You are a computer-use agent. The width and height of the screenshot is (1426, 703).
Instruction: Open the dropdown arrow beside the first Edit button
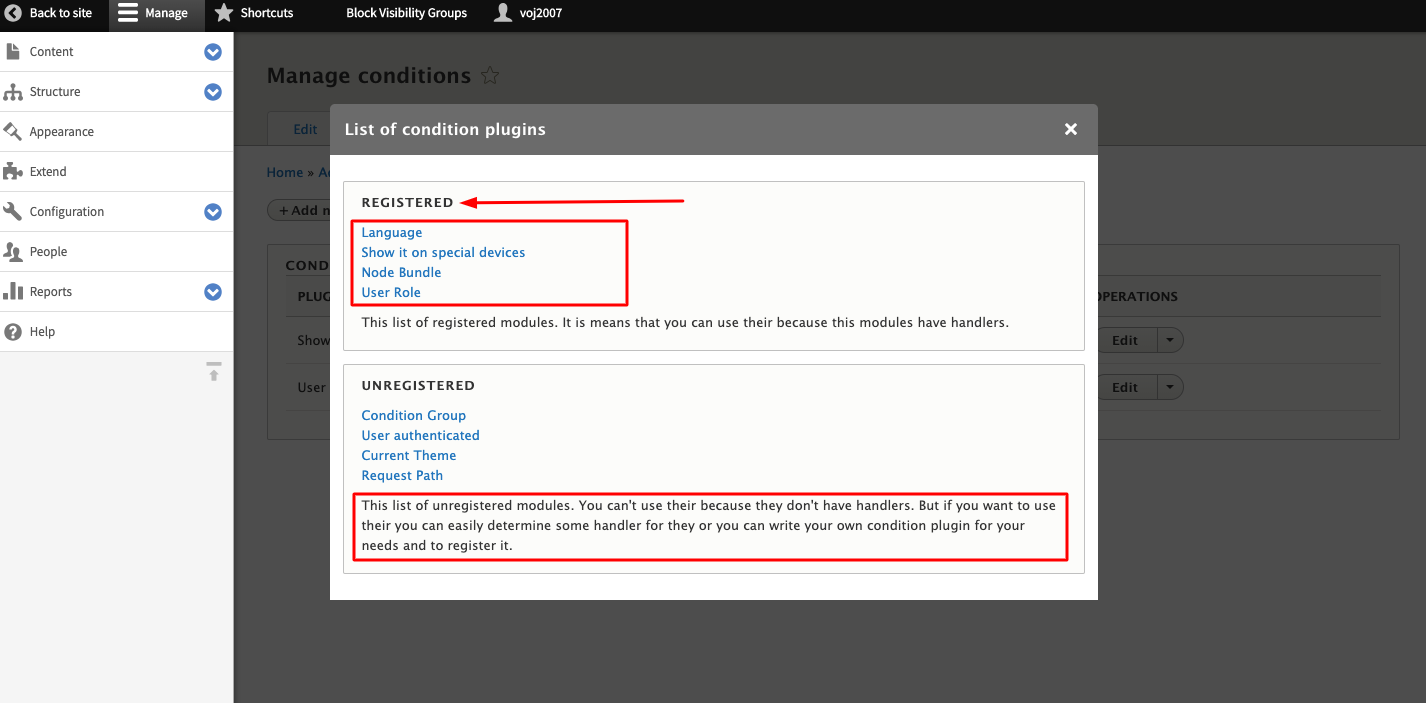pos(1171,340)
